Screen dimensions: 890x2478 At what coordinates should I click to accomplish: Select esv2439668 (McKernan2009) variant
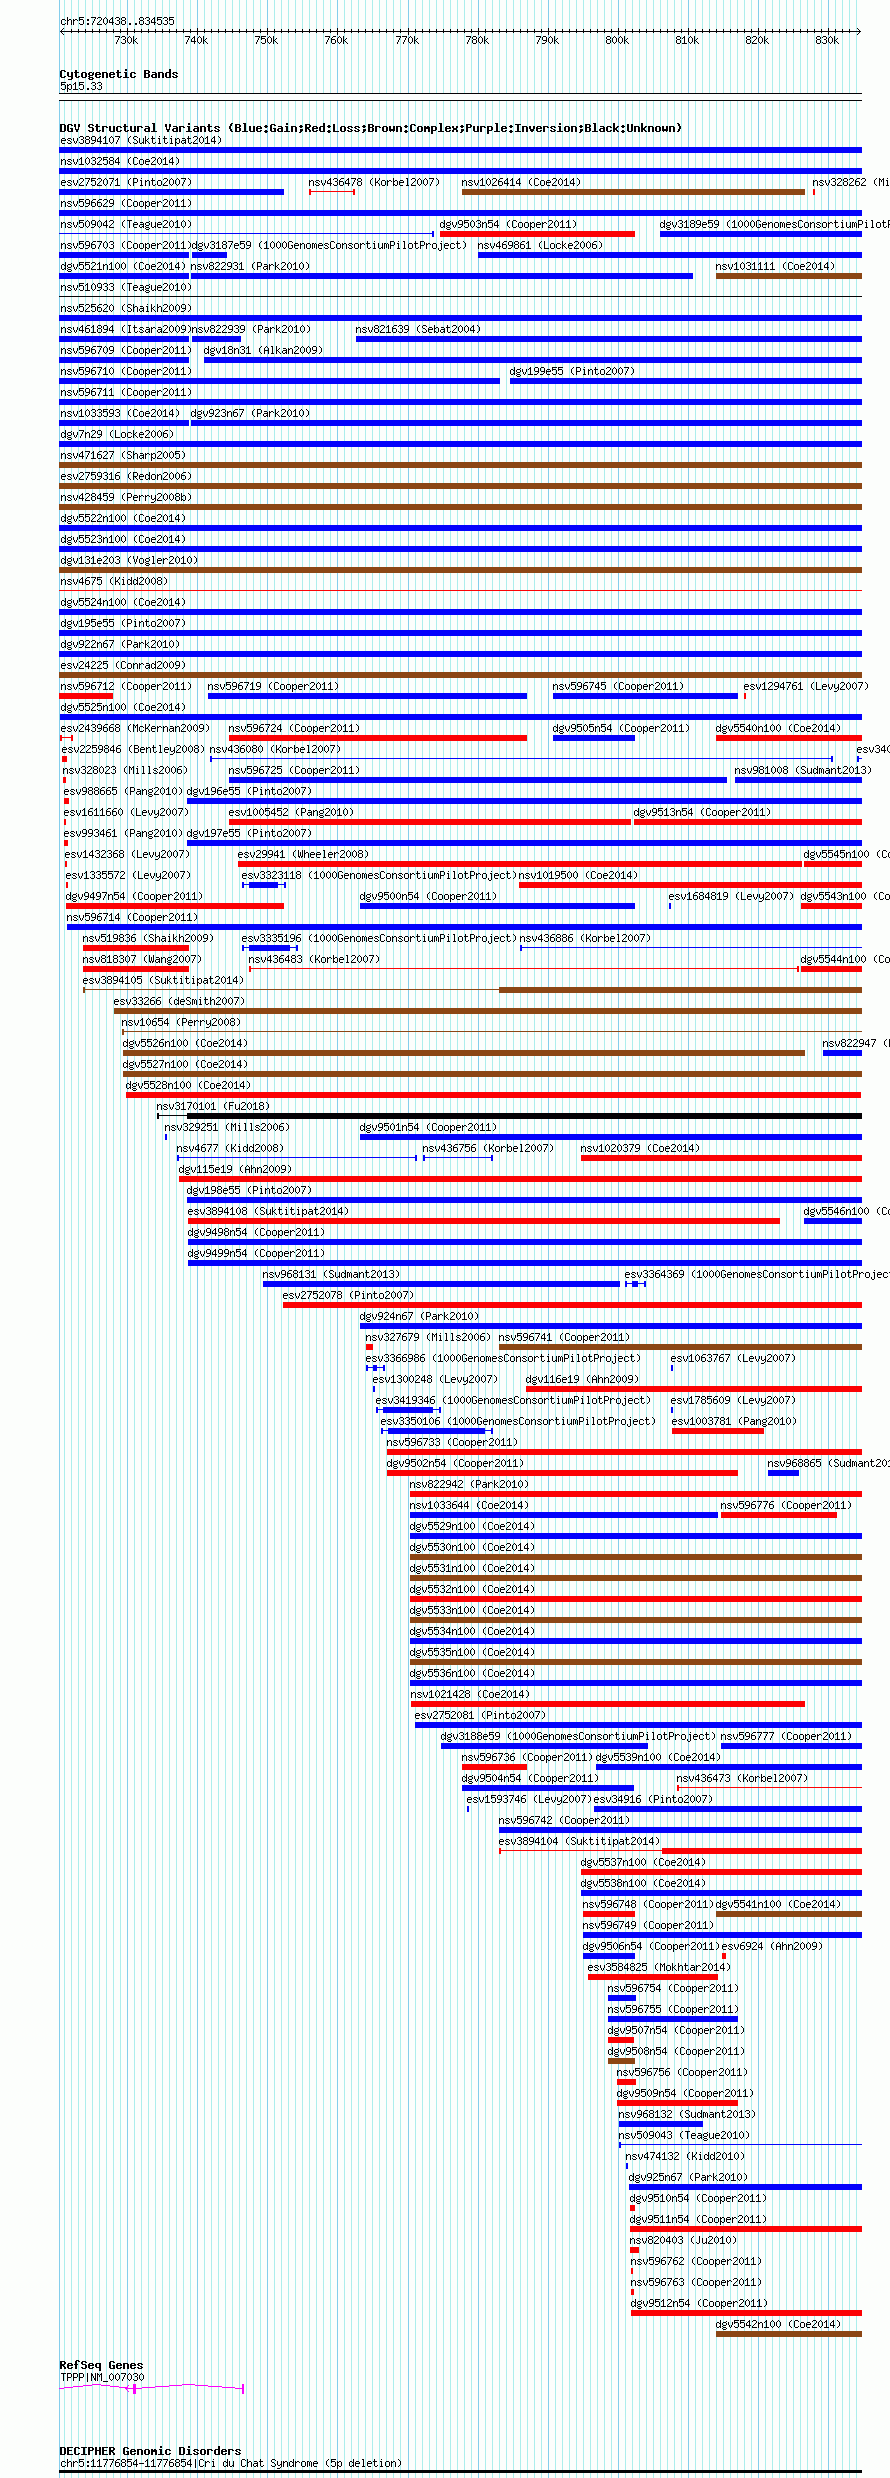coord(135,728)
